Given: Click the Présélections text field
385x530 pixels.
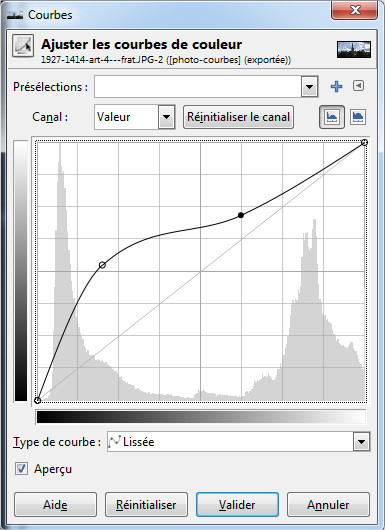Looking at the screenshot, I should tap(198, 87).
